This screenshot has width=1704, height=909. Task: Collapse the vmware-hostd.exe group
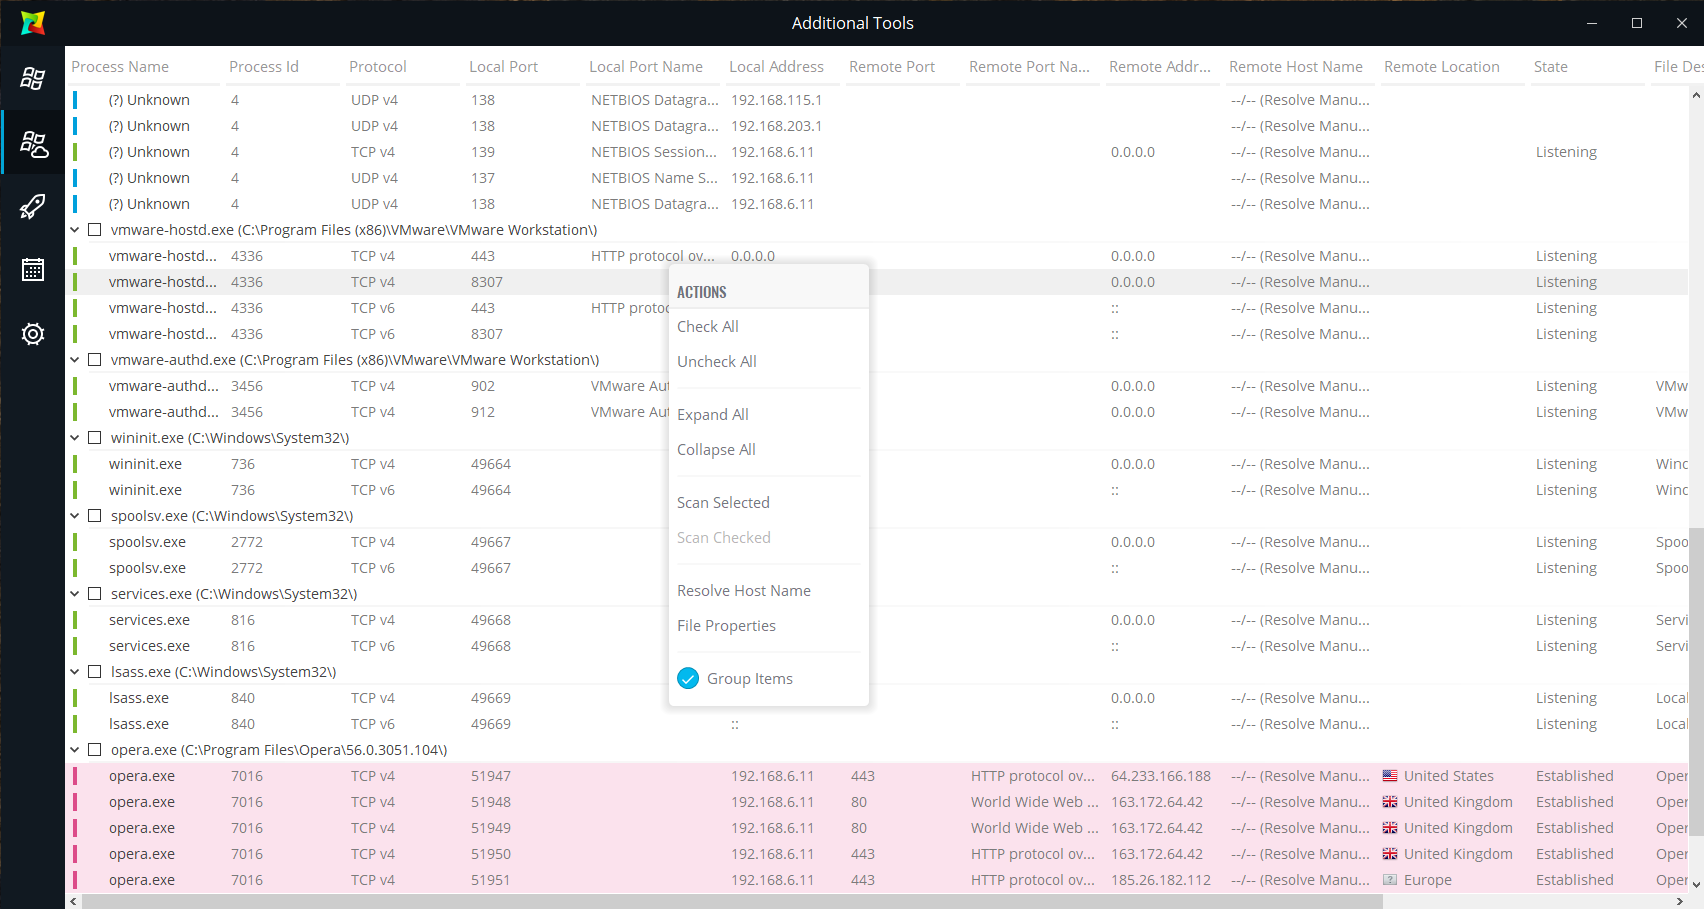pyautogui.click(x=75, y=230)
